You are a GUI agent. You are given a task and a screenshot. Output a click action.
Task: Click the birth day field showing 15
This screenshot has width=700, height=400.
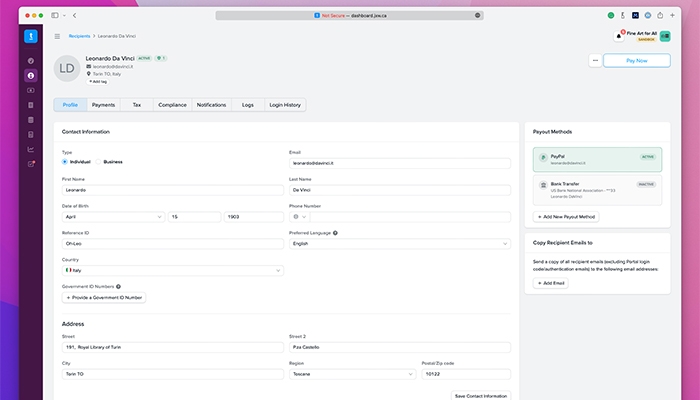[x=194, y=217]
